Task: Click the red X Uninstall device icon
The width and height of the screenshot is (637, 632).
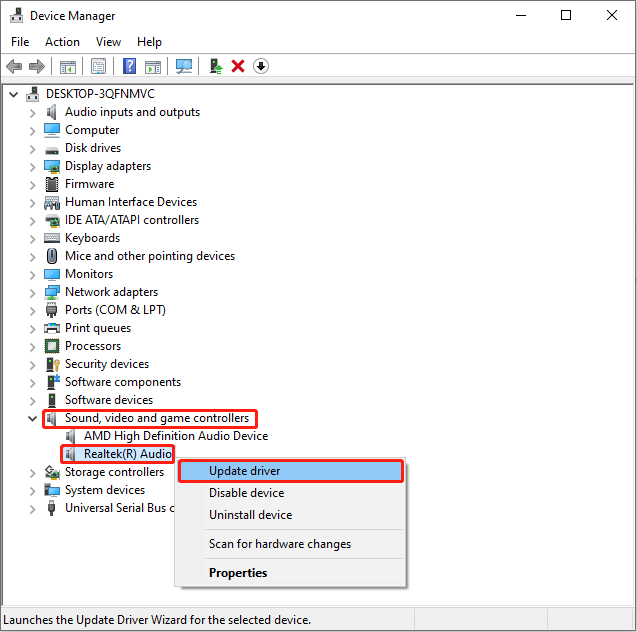Action: [x=238, y=66]
